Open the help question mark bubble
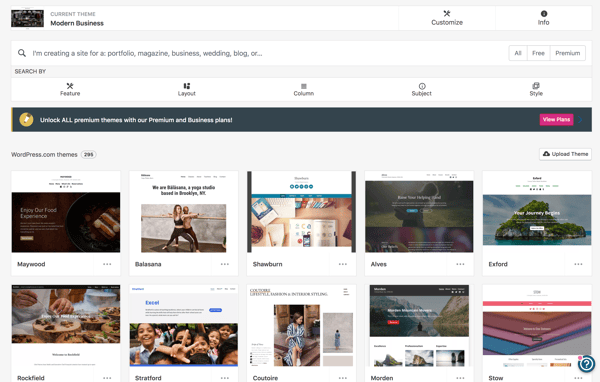Image resolution: width=600 pixels, height=382 pixels. 586,364
